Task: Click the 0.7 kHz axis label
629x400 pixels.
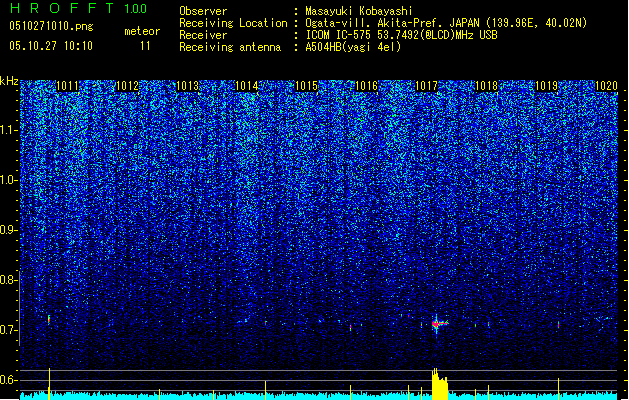Action: (x=8, y=330)
